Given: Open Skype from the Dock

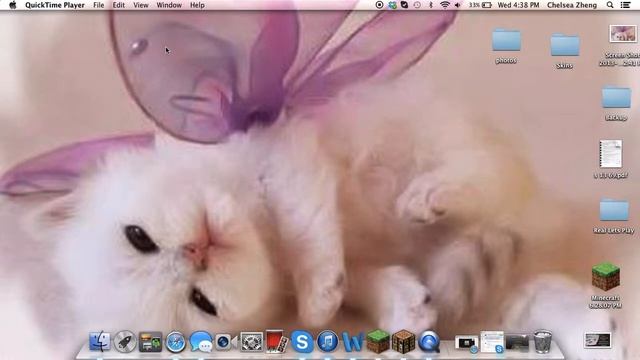Looking at the screenshot, I should tap(302, 342).
